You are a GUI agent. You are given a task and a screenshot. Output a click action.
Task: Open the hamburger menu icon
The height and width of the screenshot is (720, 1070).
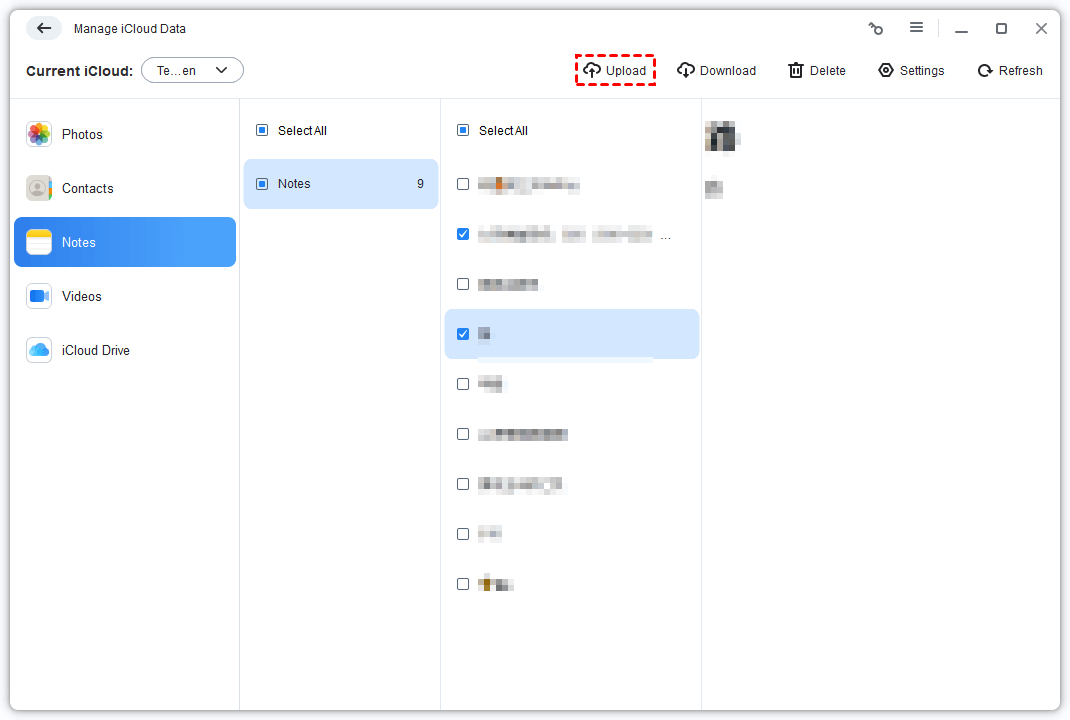click(916, 28)
